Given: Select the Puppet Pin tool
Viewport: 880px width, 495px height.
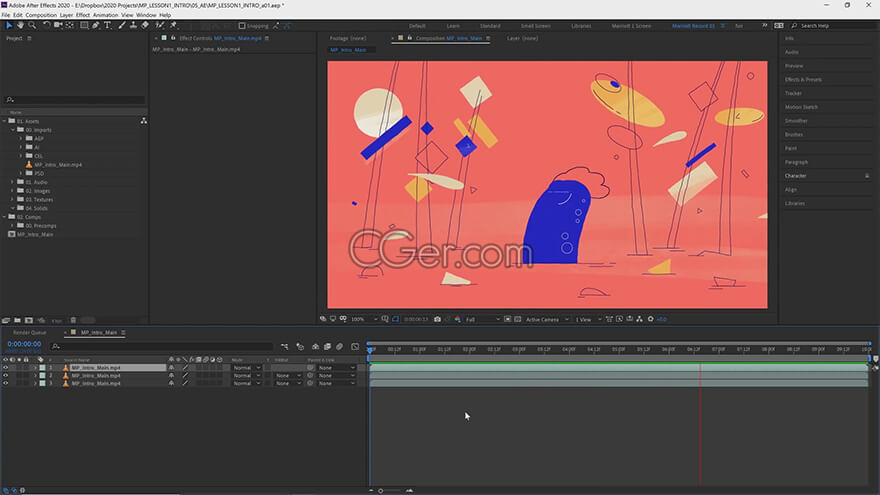Looking at the screenshot, I should (x=173, y=25).
